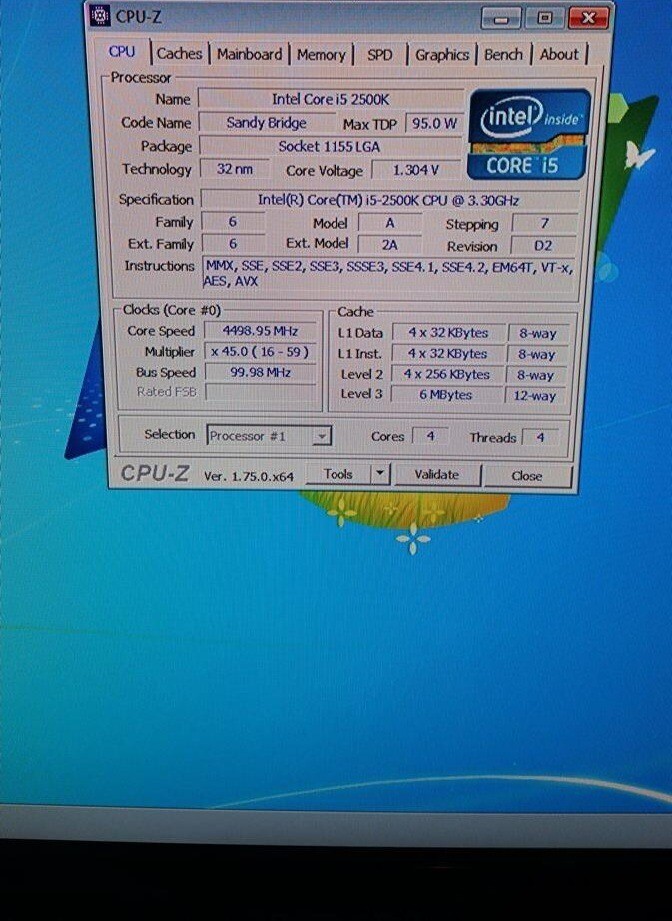This screenshot has width=672, height=921.
Task: Open the Graphics tab
Action: (442, 55)
